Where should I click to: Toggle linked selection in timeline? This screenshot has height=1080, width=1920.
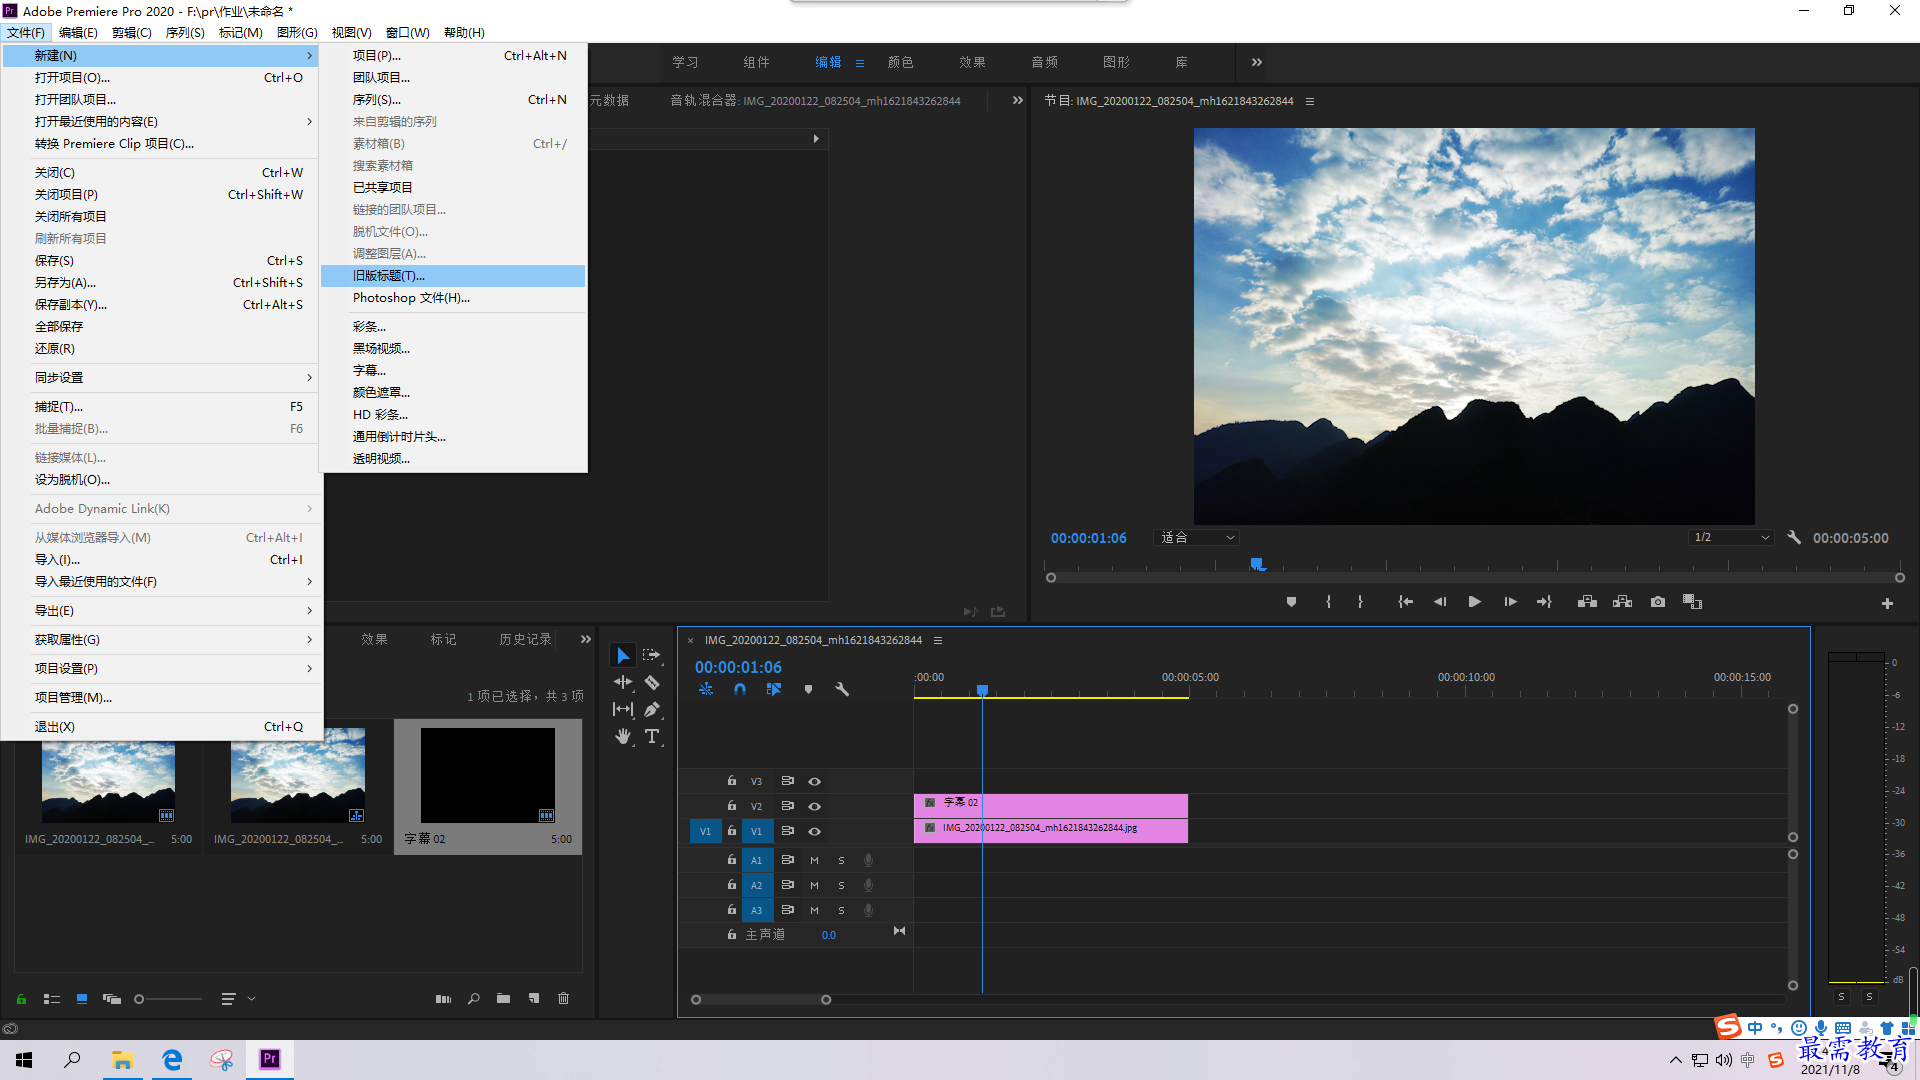click(x=774, y=689)
